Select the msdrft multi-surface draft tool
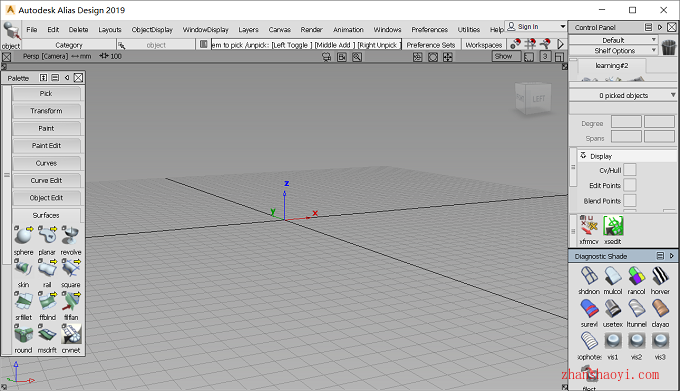This screenshot has width=680, height=391. click(47, 334)
